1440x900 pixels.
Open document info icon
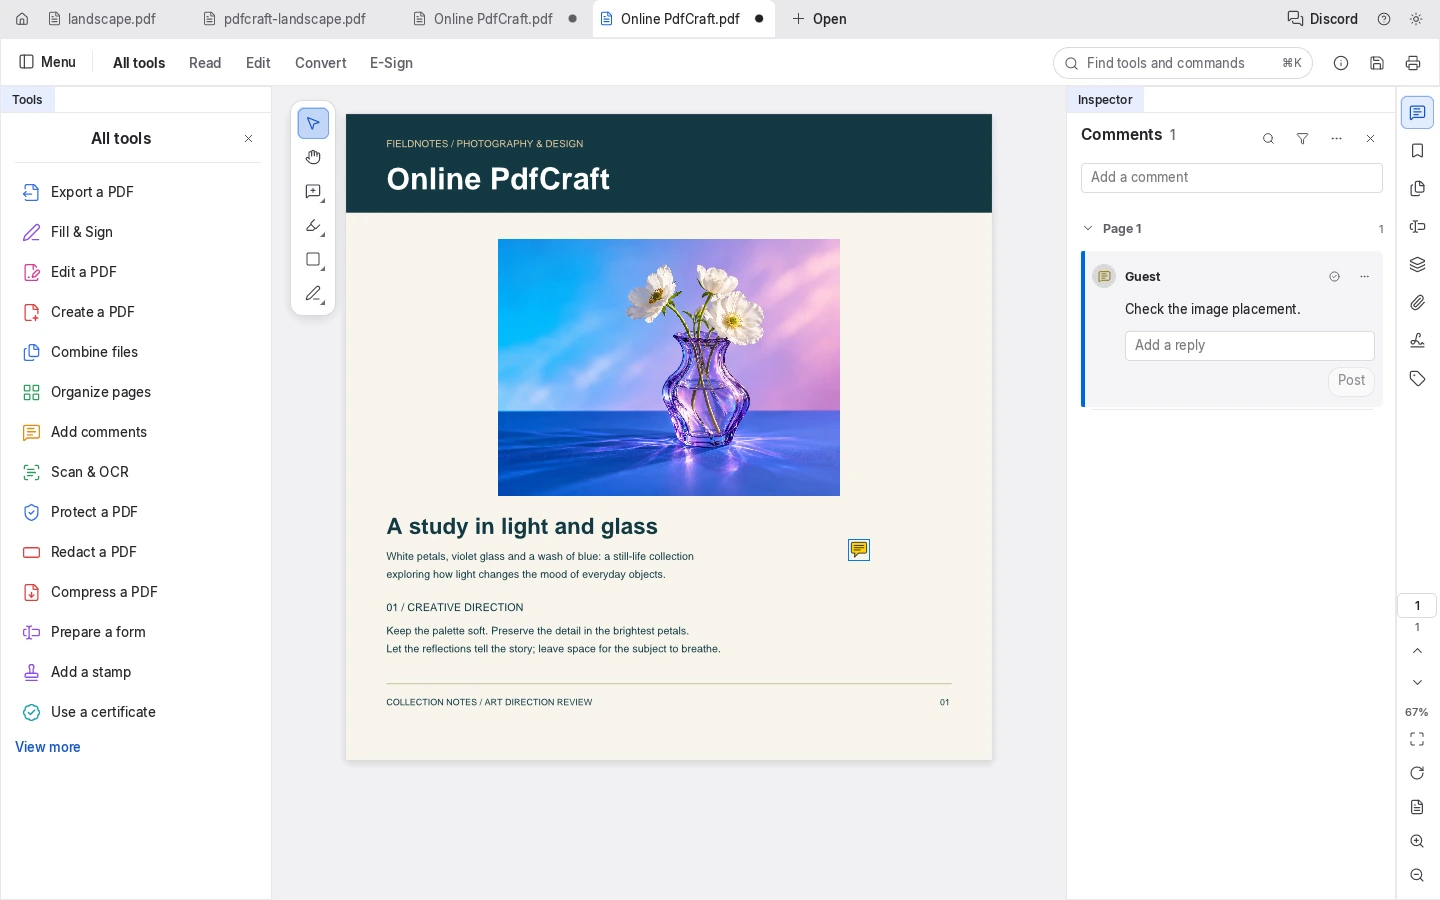coord(1341,63)
